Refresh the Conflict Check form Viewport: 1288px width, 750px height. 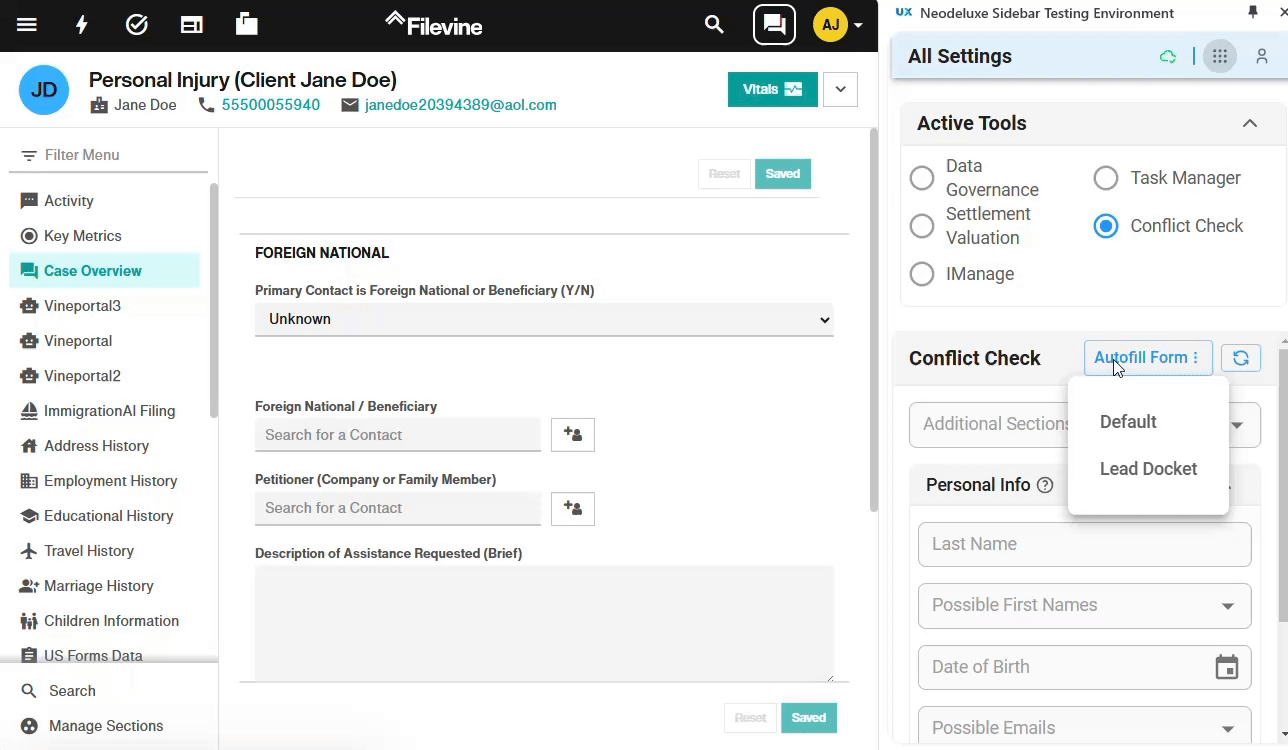(x=1241, y=358)
